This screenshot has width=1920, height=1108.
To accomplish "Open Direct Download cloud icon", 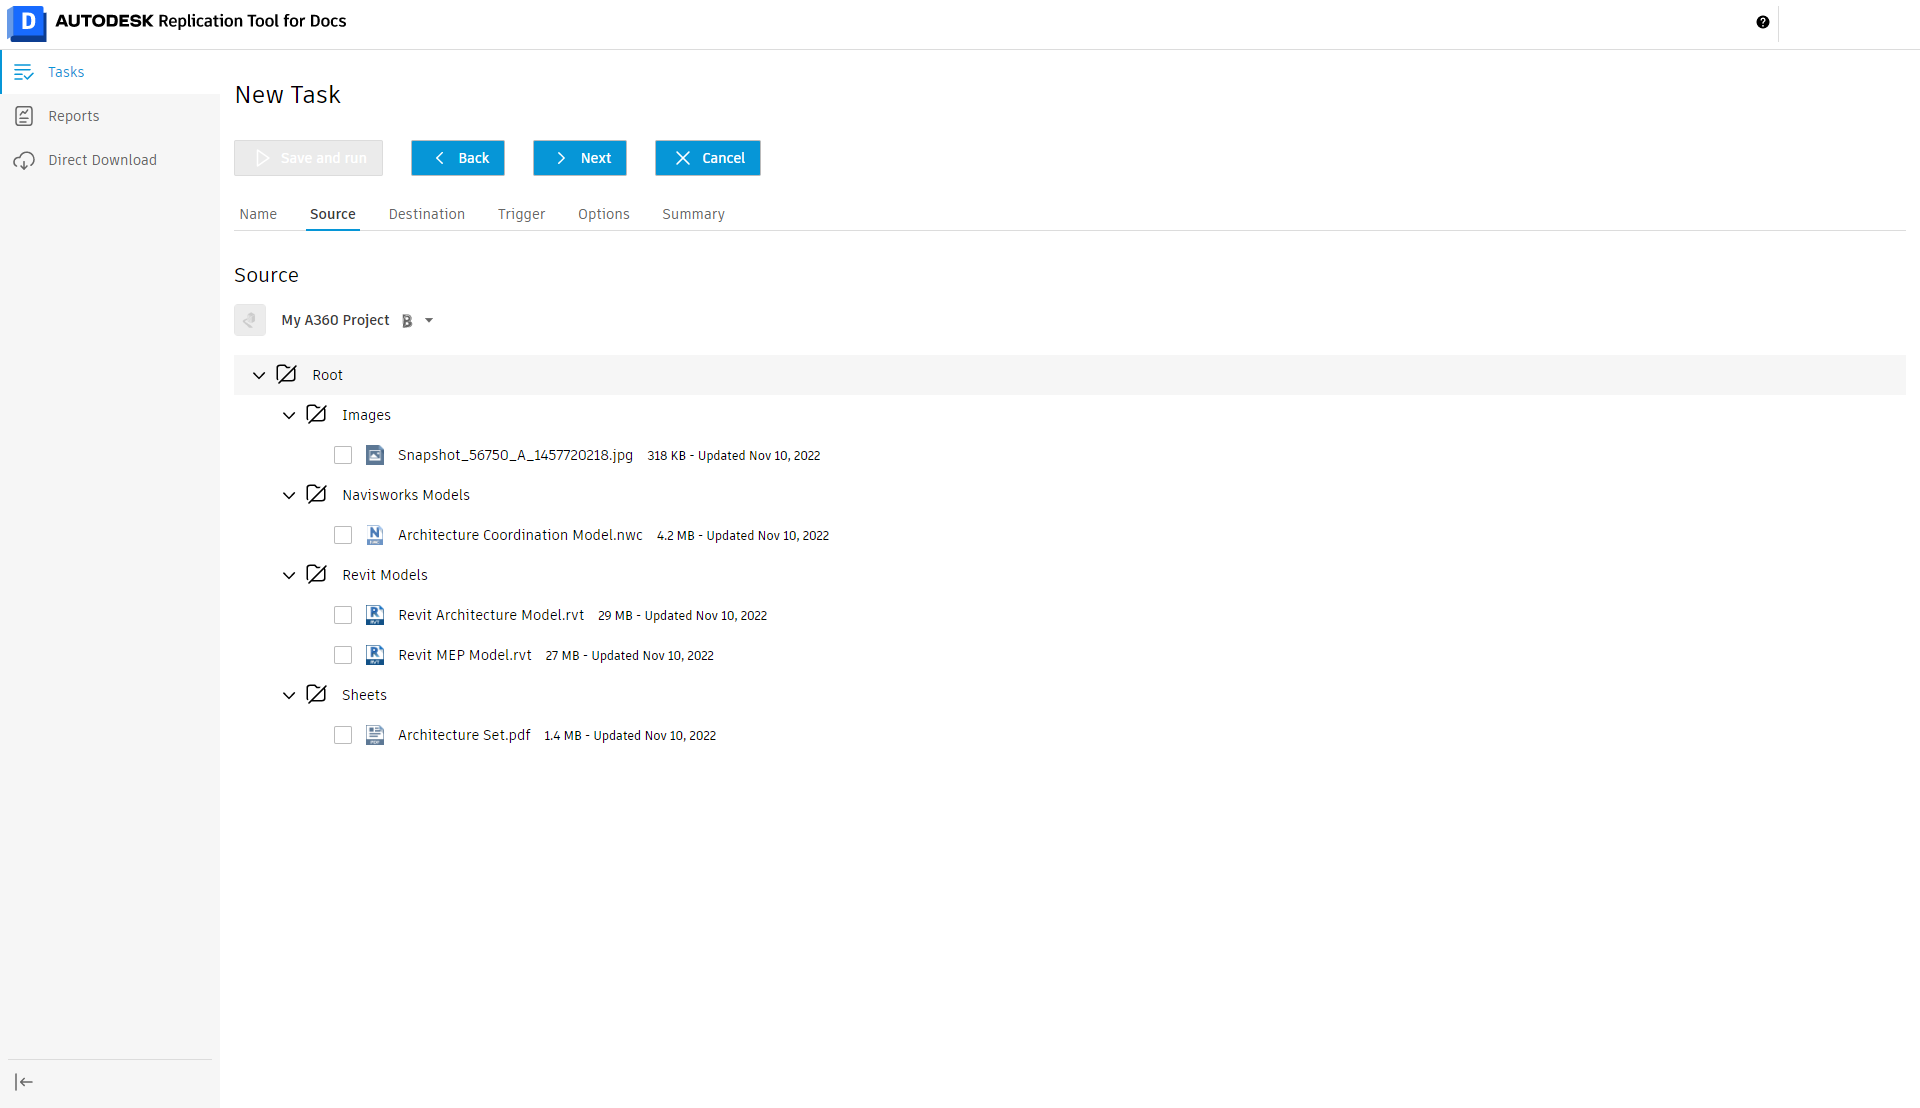I will (24, 160).
